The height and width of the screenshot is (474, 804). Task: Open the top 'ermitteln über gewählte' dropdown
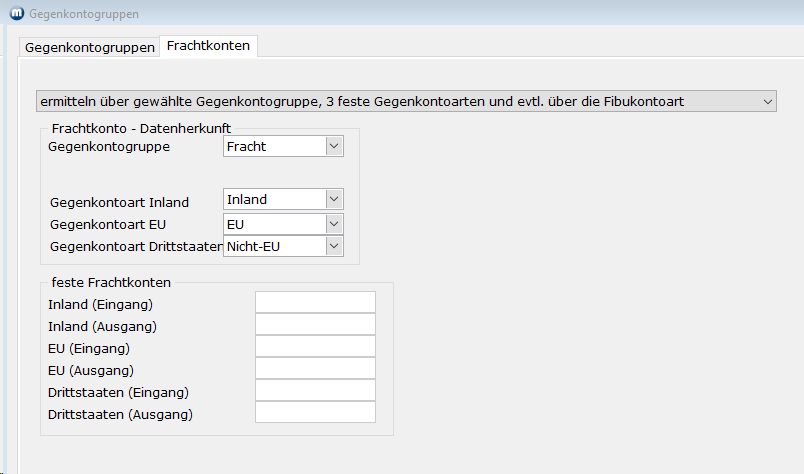(x=406, y=101)
